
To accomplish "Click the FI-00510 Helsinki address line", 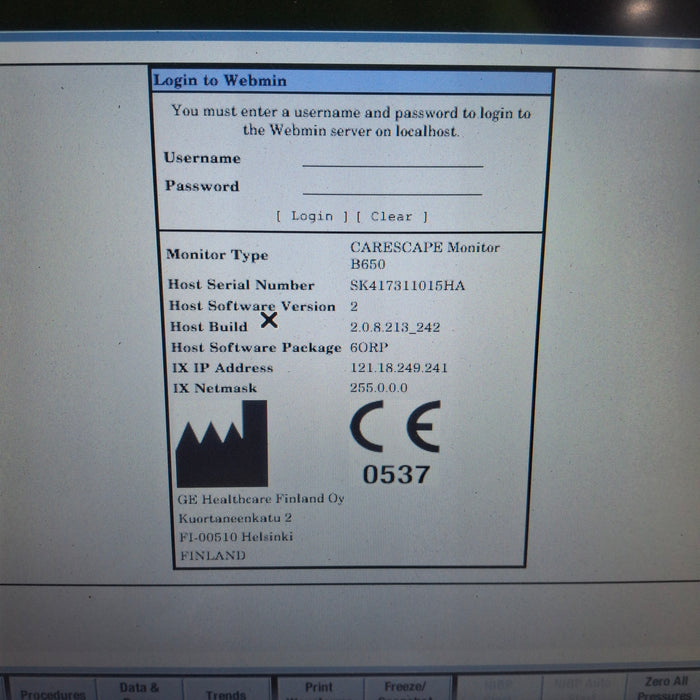I will (x=236, y=537).
